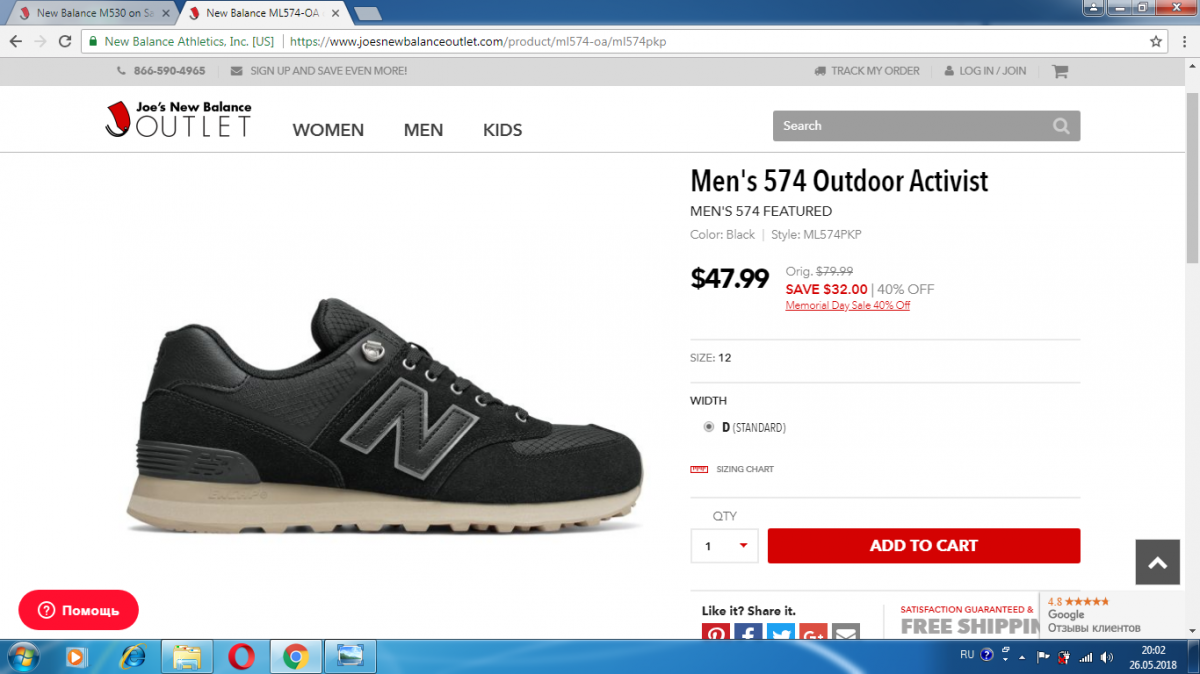The image size is (1200, 674).
Task: Open the KIDS navigation menu
Action: 503,130
